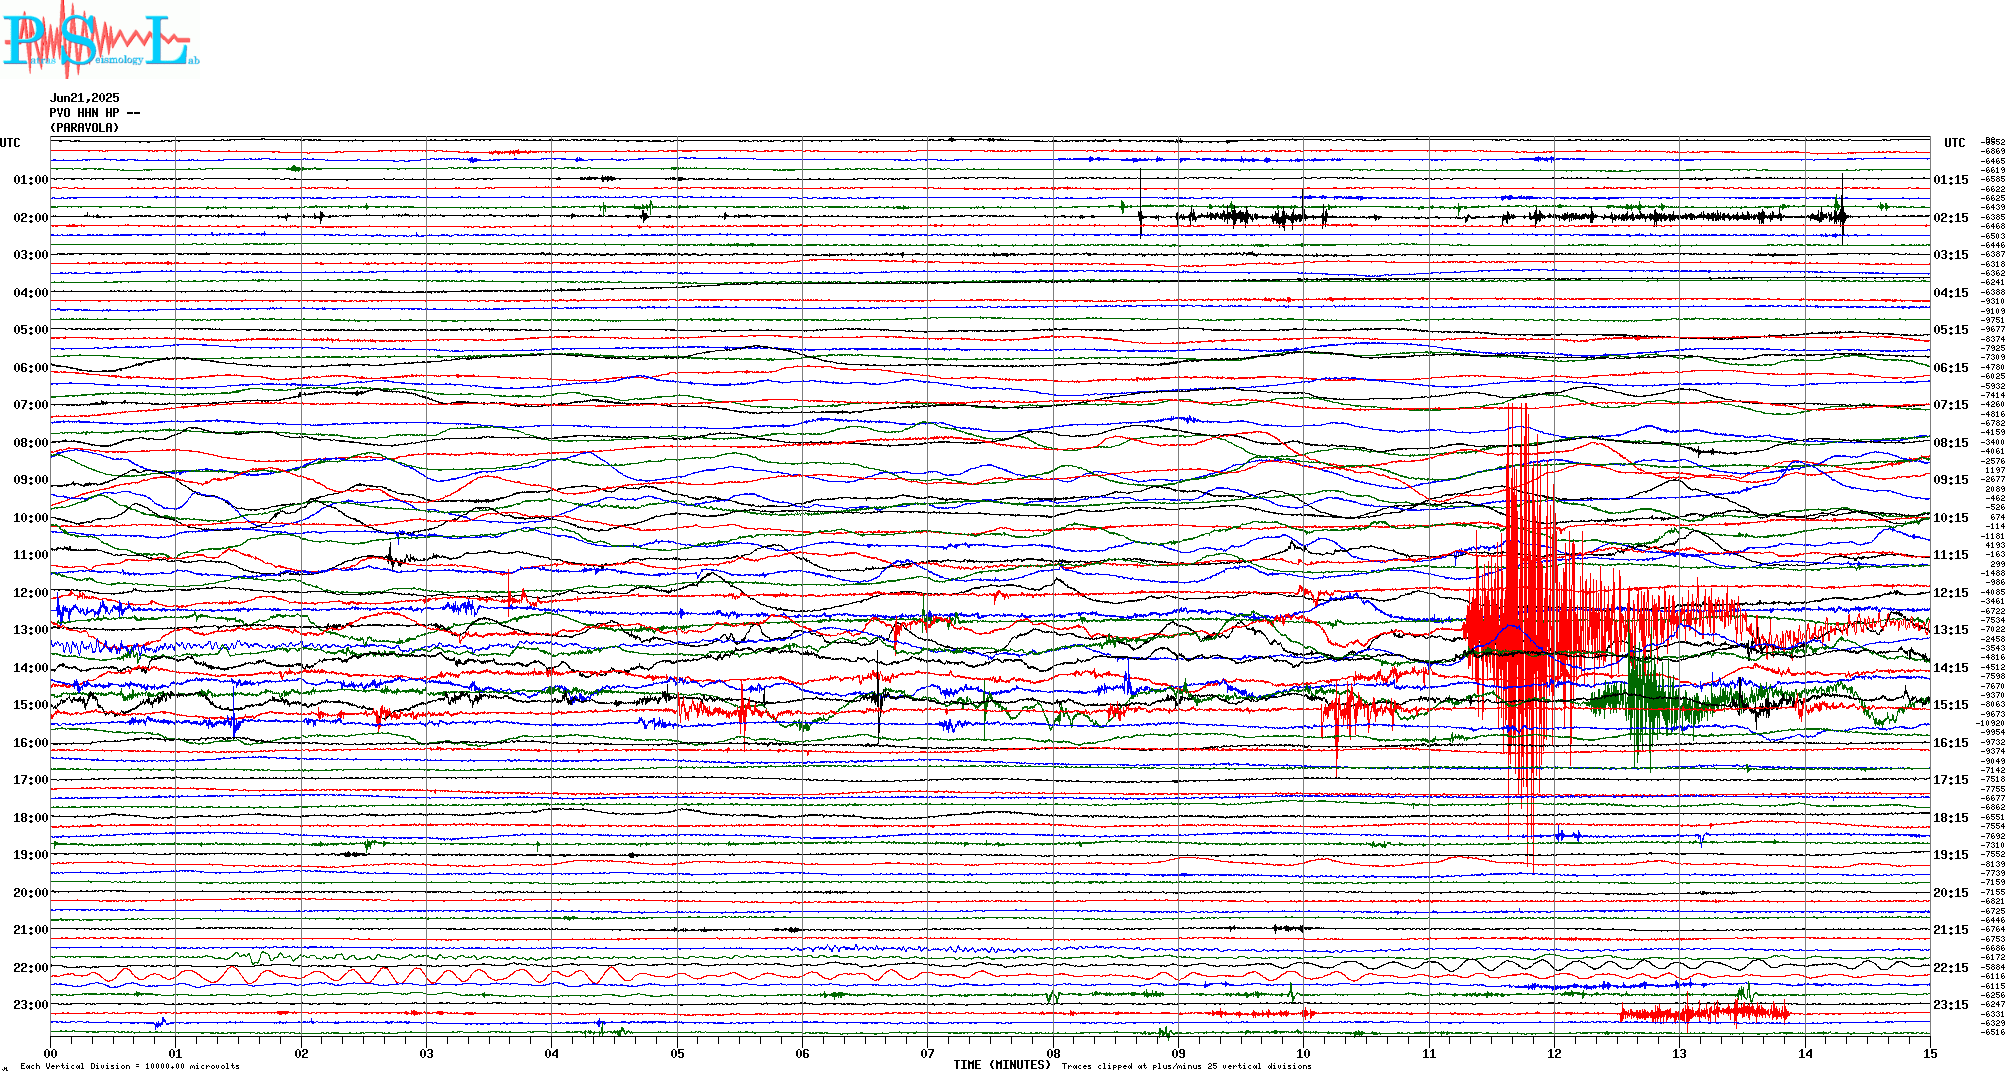
Task: Click the 08:15 end-time label
Action: [x=1951, y=443]
